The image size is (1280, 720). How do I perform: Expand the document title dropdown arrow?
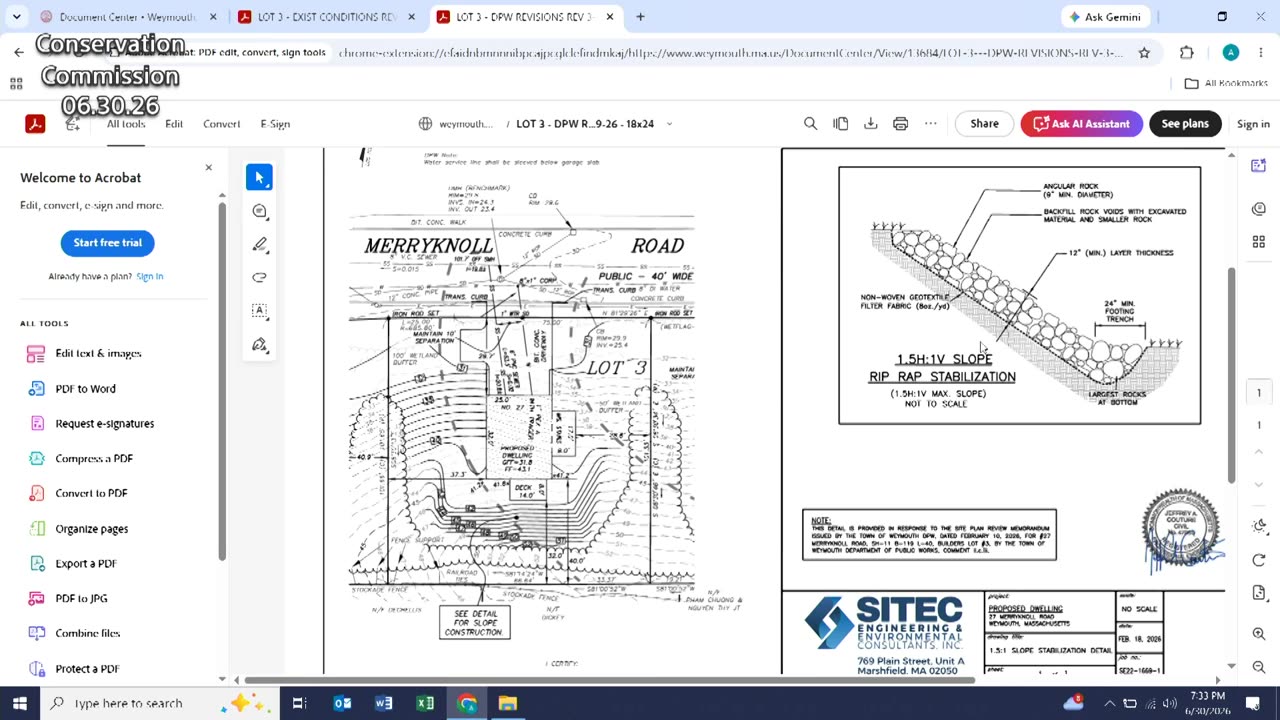[669, 124]
